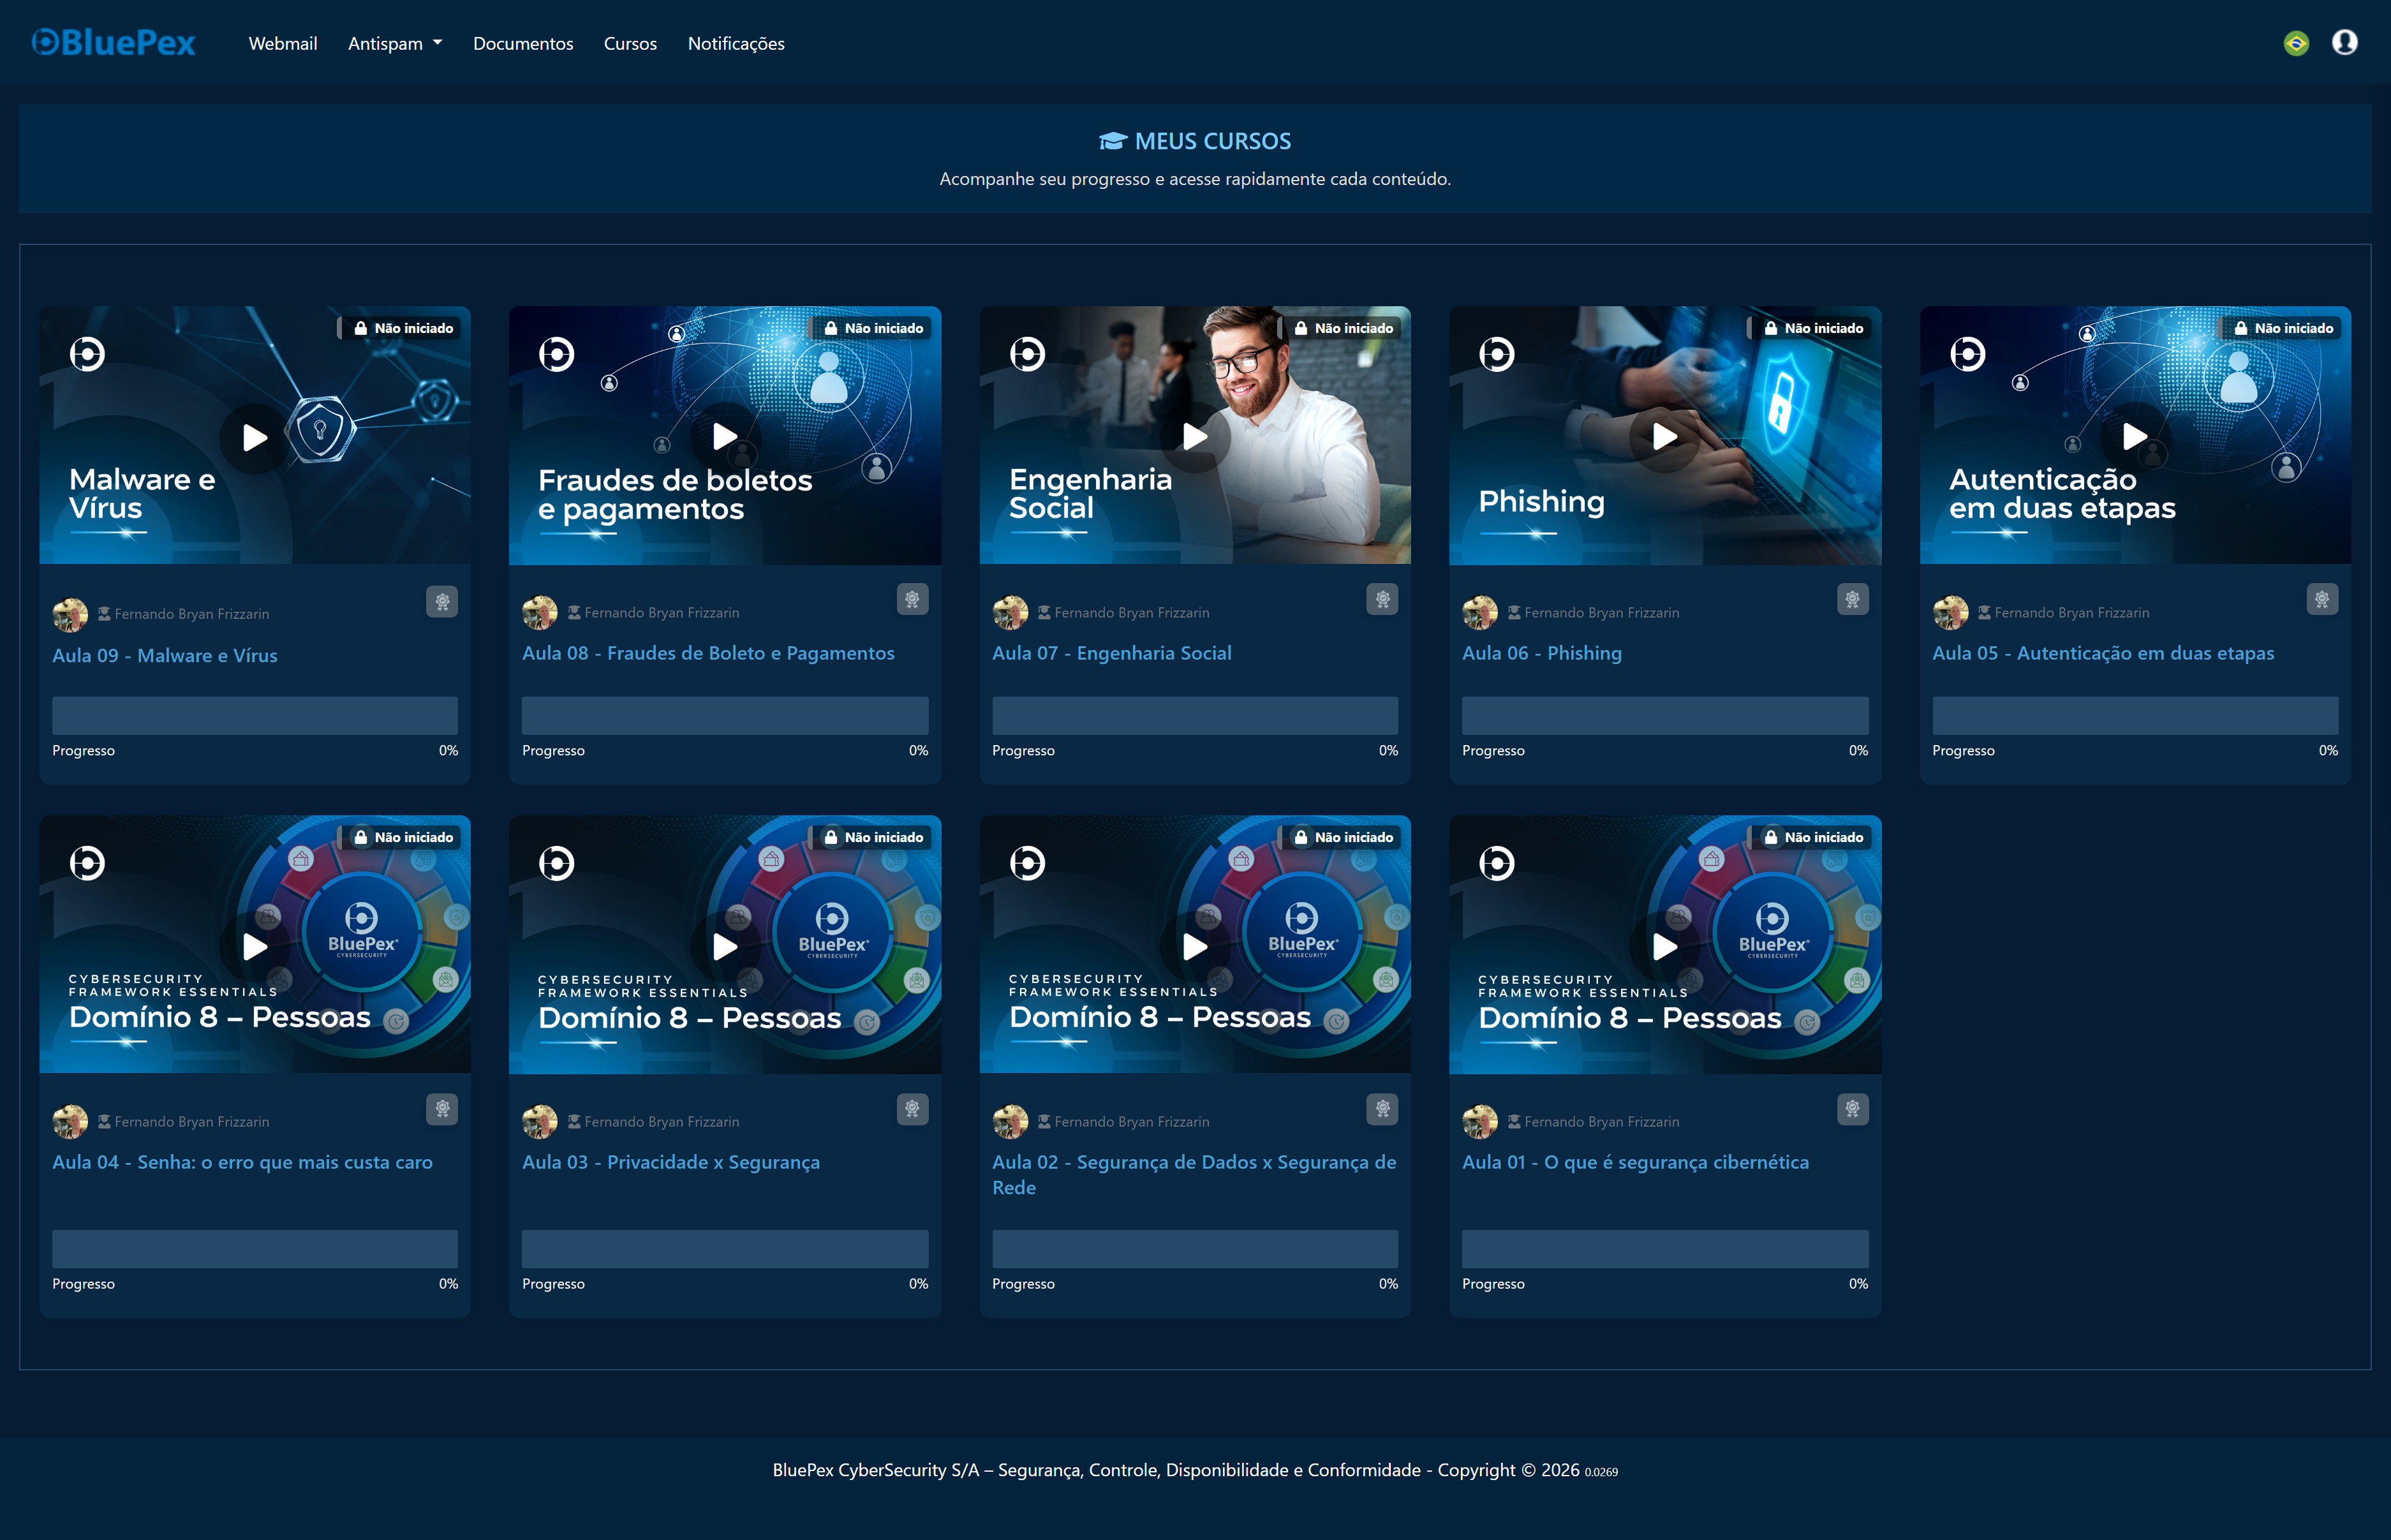Play the Engenharia Social video
2391x1540 pixels.
(x=1195, y=437)
